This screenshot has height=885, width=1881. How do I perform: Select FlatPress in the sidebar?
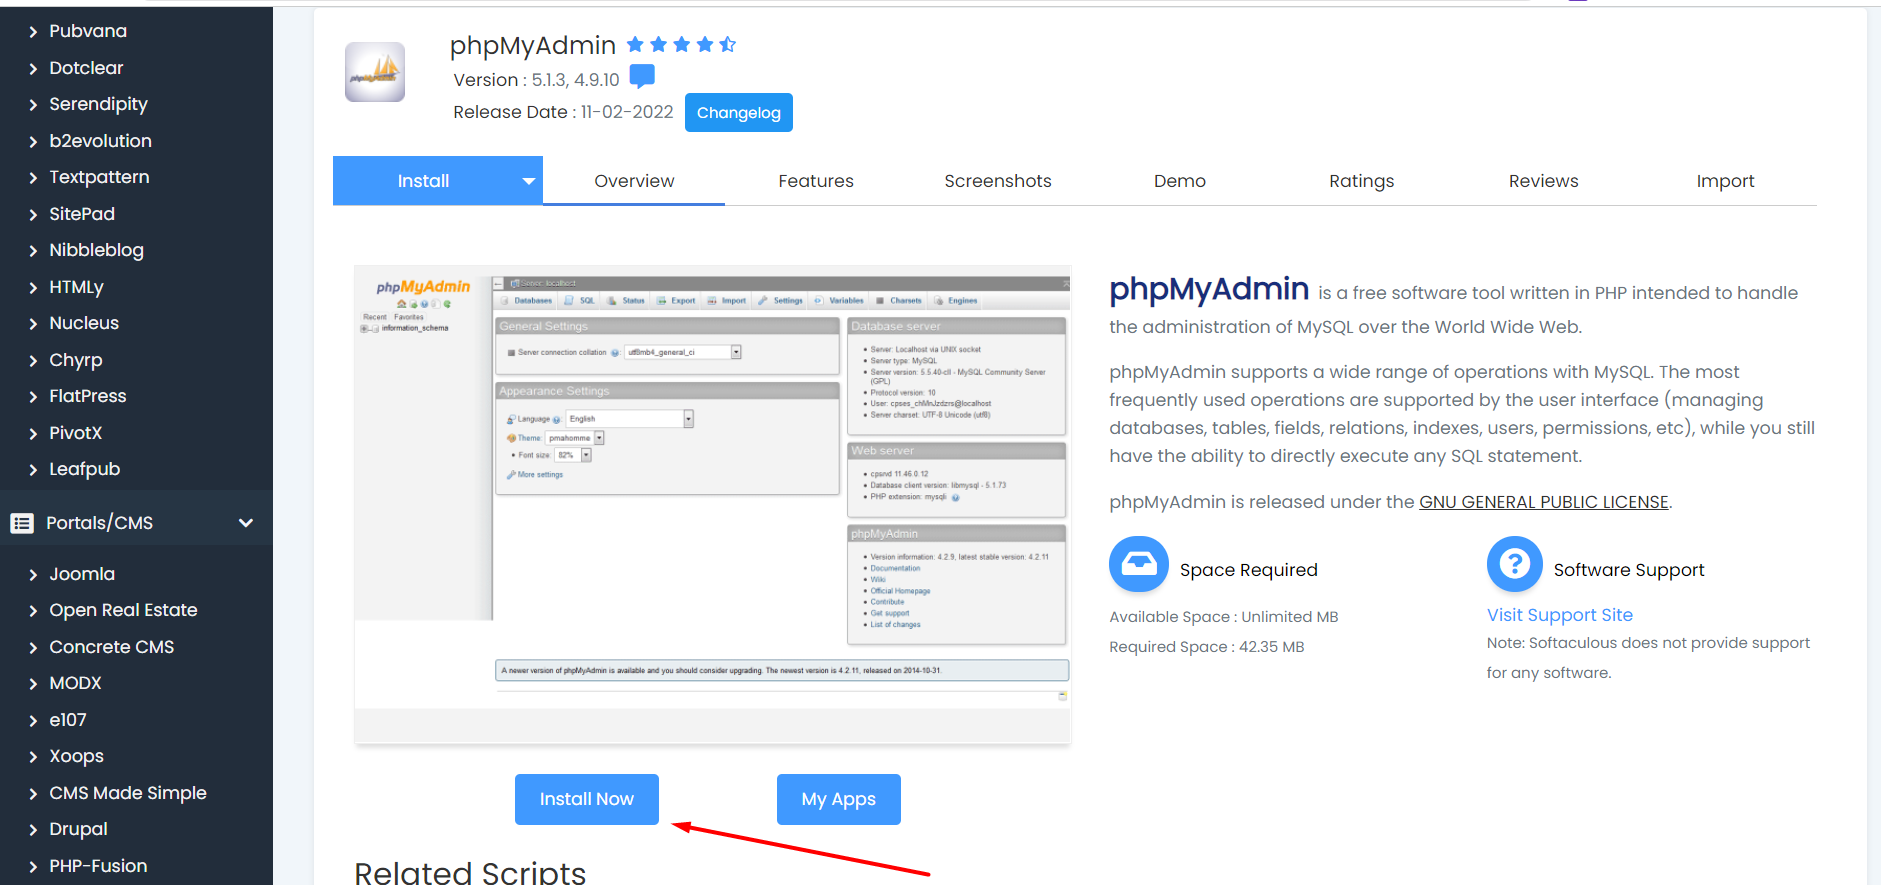point(88,396)
